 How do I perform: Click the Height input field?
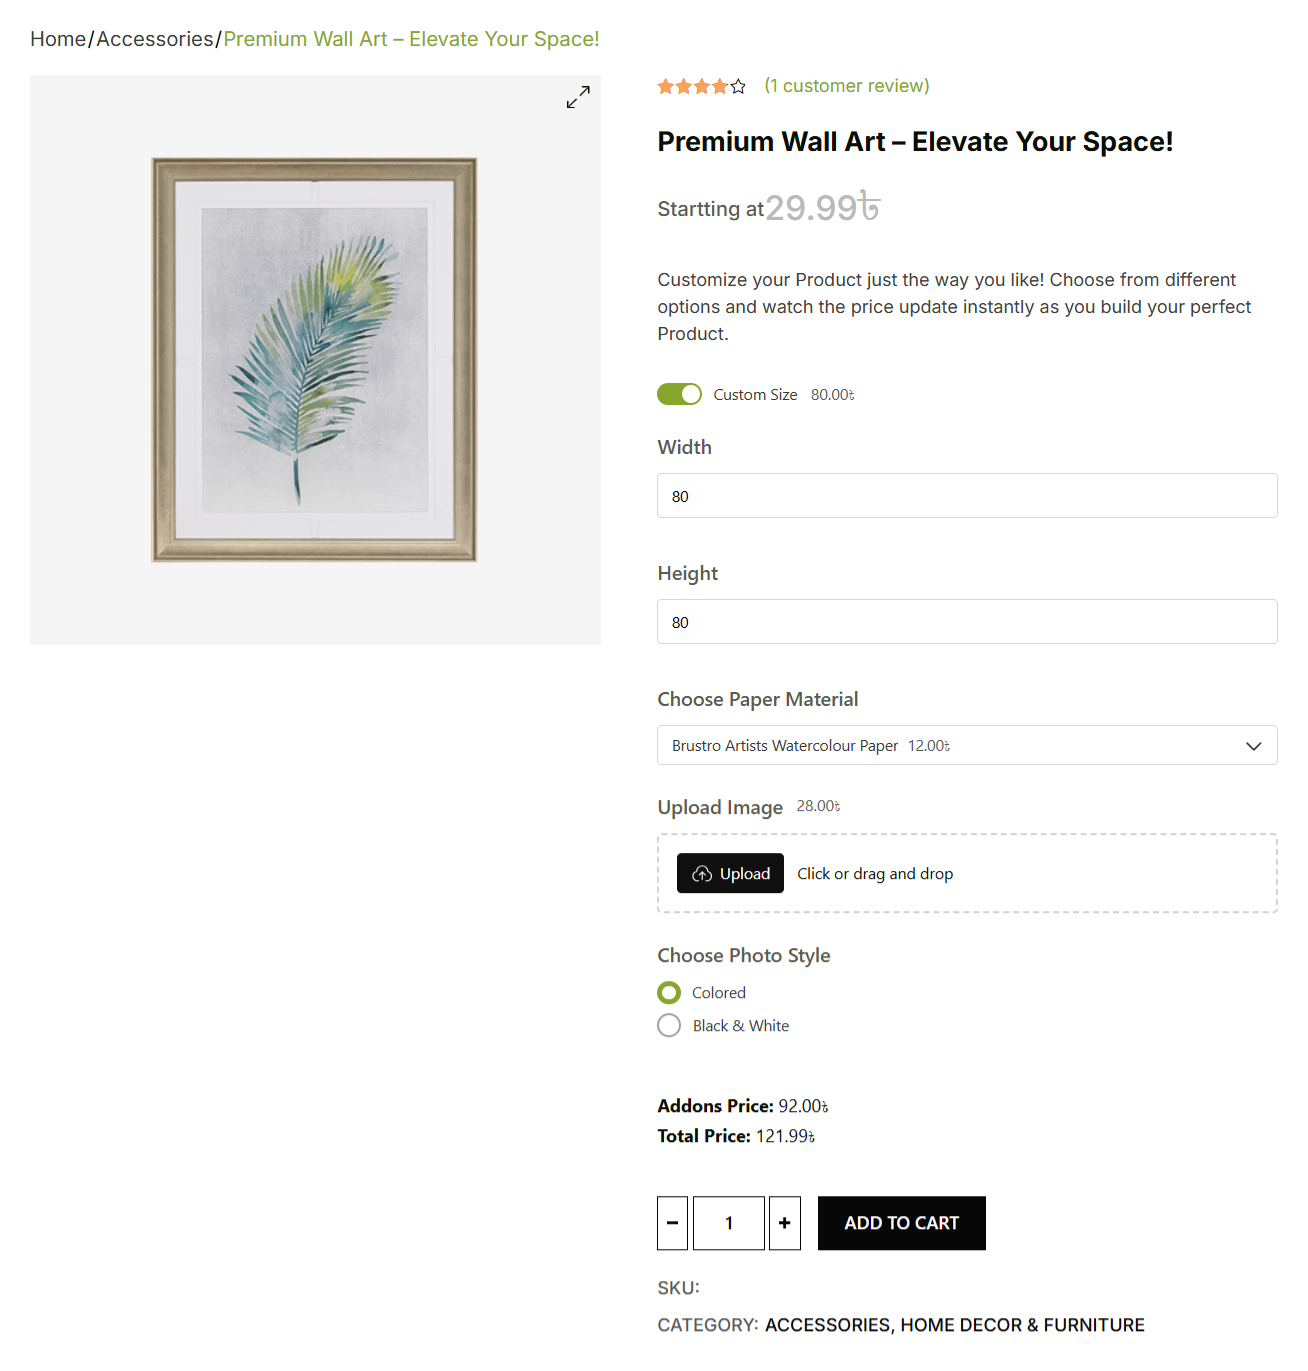967,622
